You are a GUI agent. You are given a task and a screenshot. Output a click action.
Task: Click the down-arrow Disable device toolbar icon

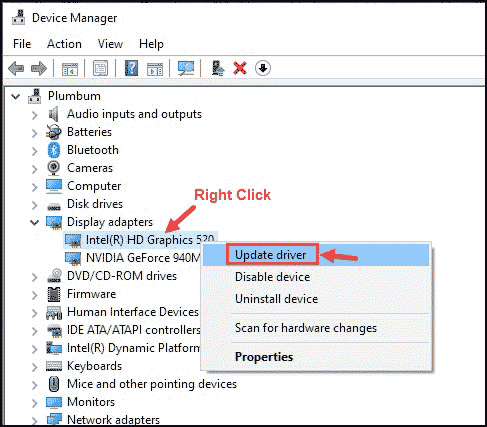pyautogui.click(x=263, y=68)
